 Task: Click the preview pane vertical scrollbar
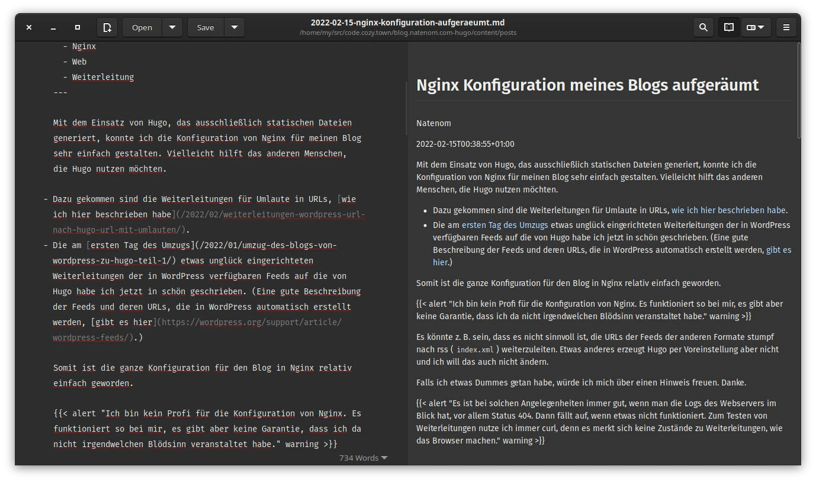coord(798,91)
